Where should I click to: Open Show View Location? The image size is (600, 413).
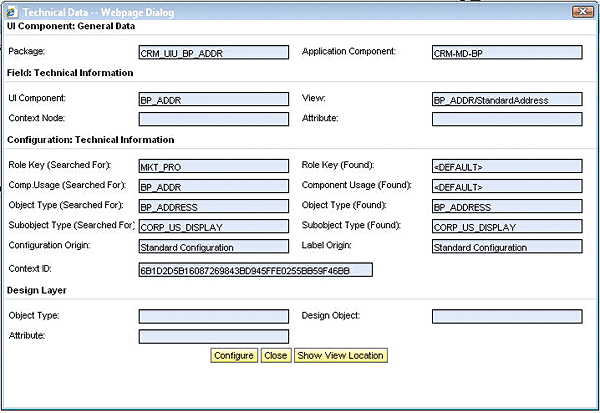pos(341,356)
